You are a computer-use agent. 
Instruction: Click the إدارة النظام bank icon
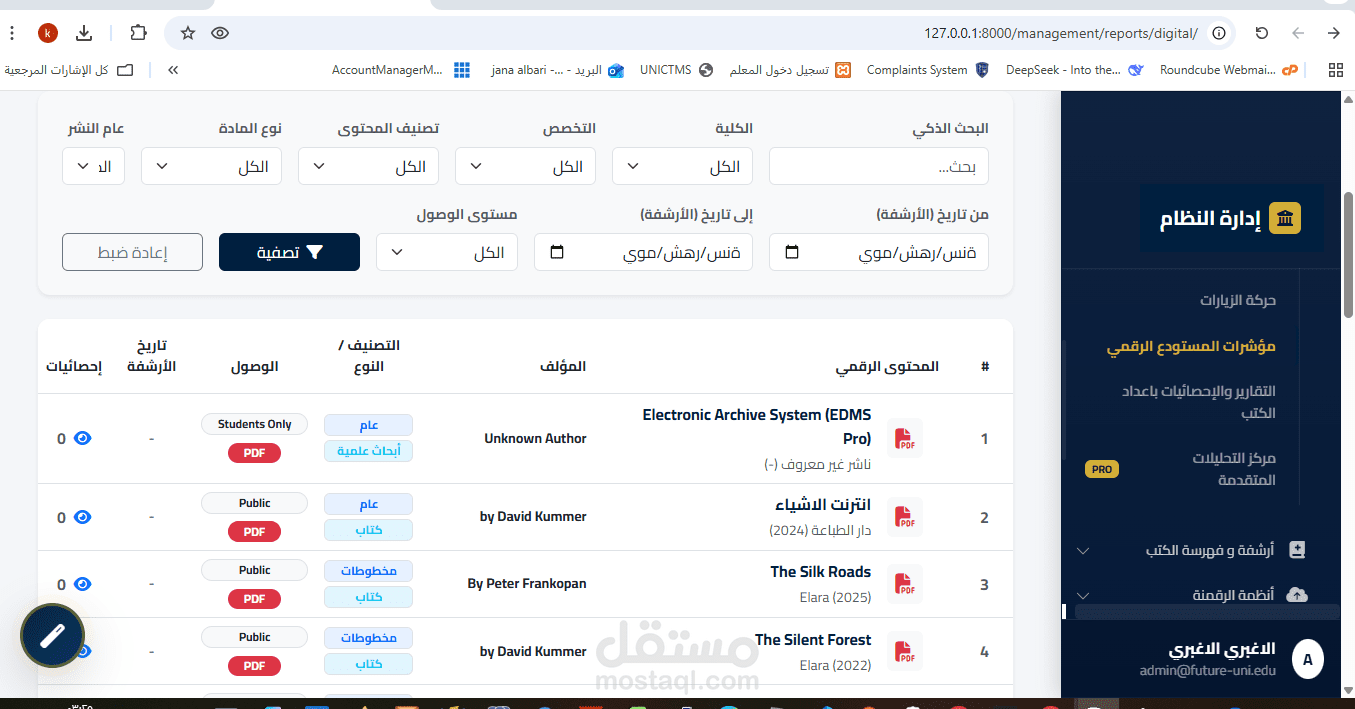pyautogui.click(x=1285, y=218)
